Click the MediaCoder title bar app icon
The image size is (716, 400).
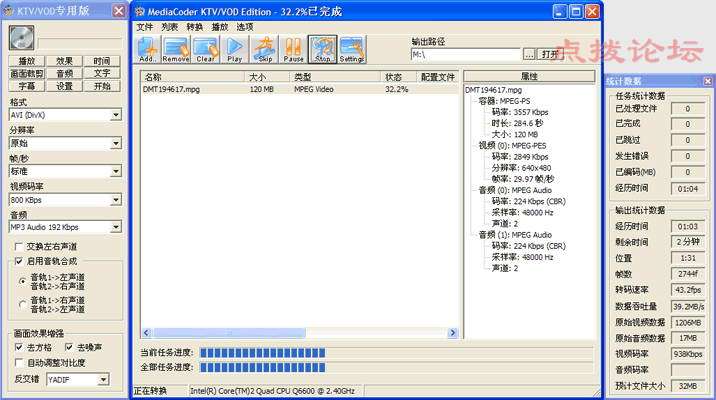[140, 12]
